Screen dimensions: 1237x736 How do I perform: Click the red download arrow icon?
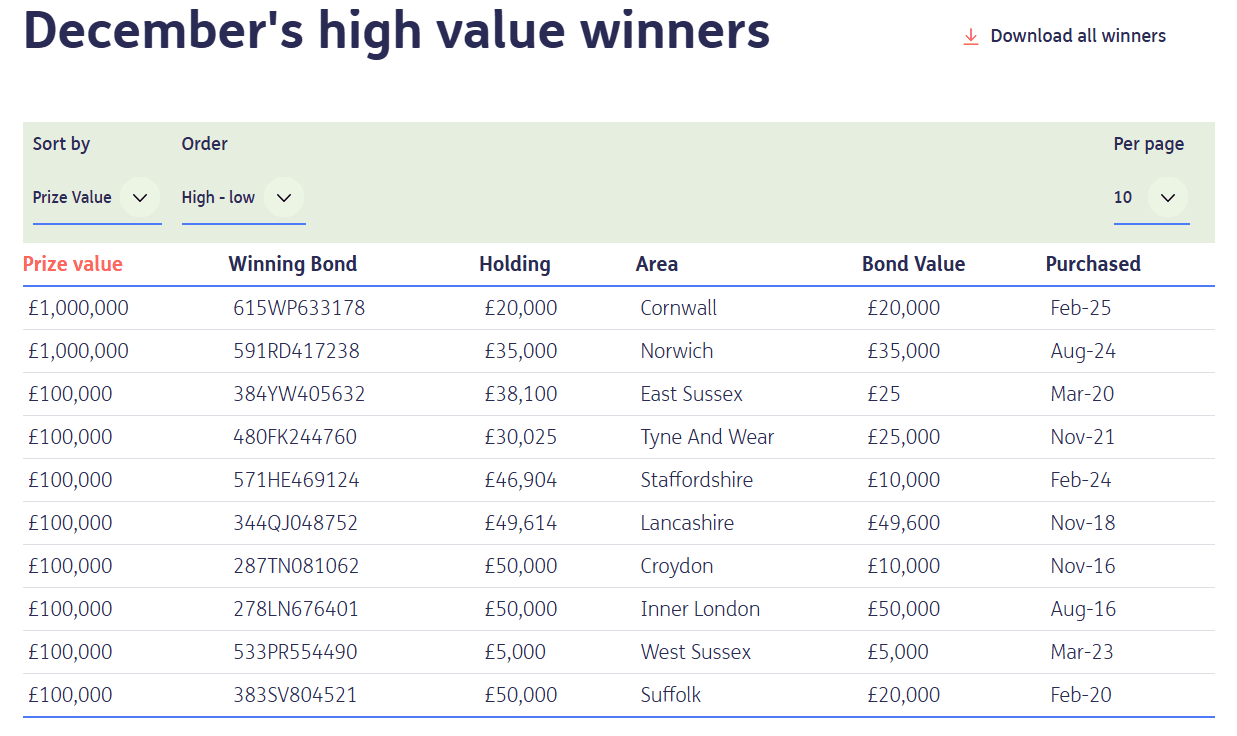pyautogui.click(x=970, y=37)
